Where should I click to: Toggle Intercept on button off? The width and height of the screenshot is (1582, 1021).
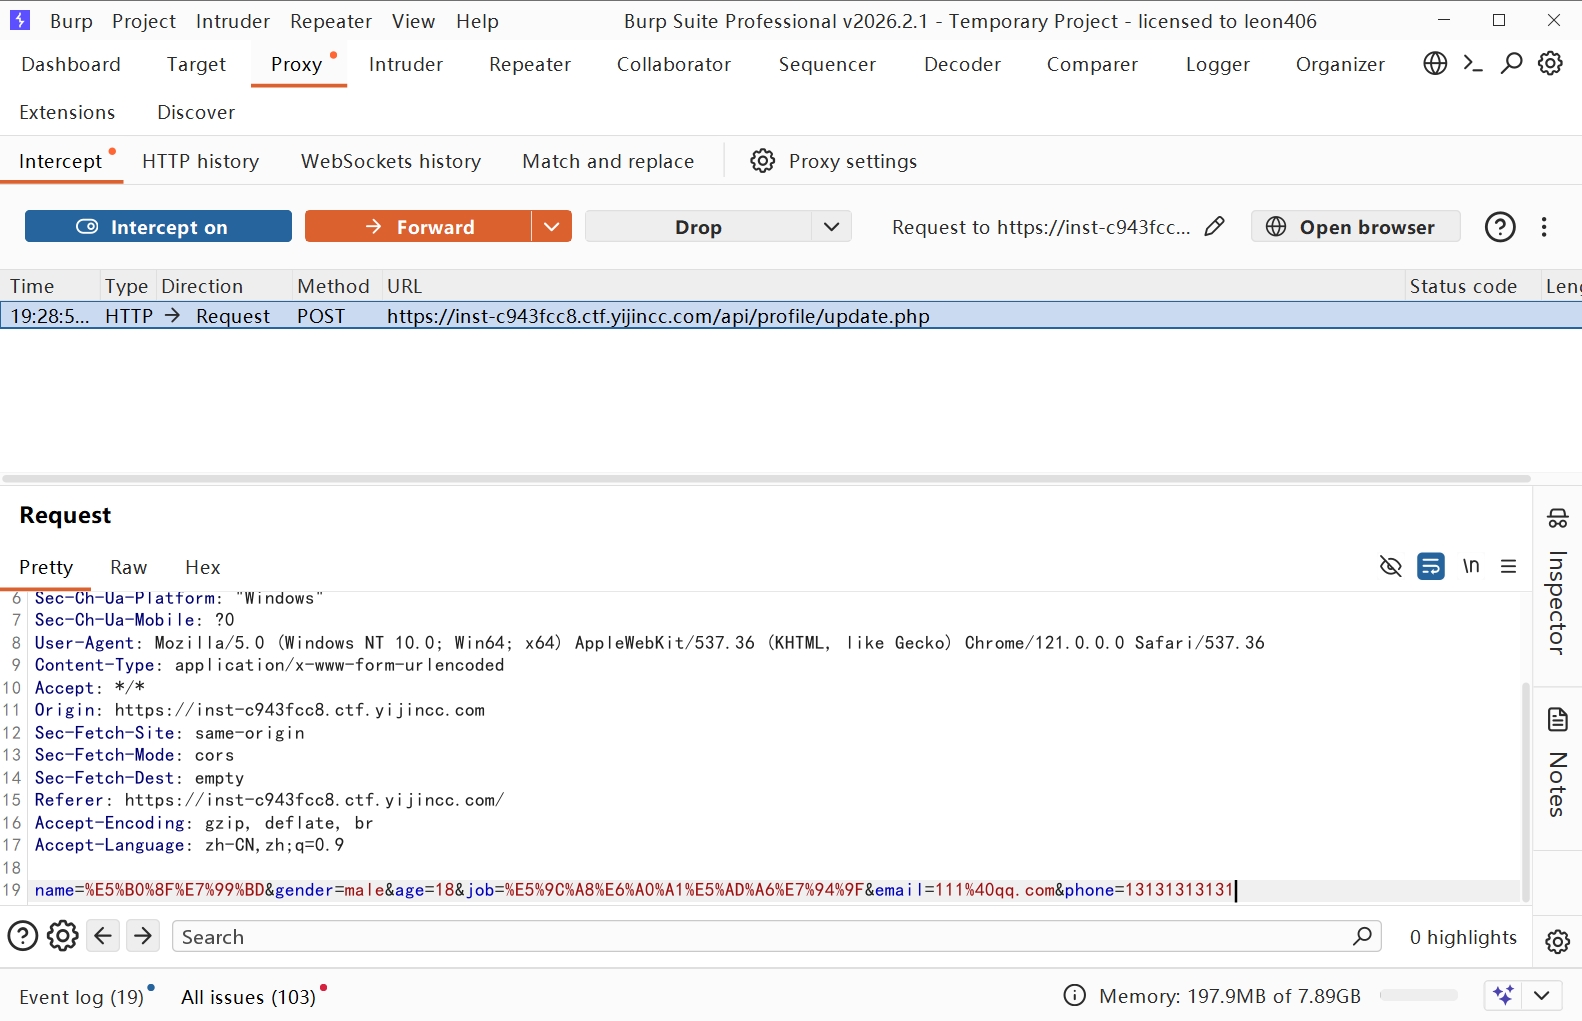click(x=158, y=227)
